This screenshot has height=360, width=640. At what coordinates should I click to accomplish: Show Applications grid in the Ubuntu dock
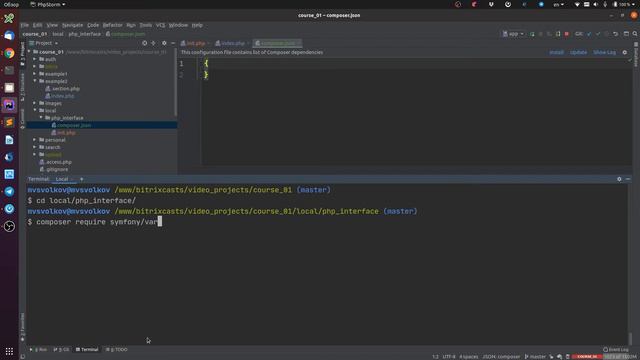9,351
